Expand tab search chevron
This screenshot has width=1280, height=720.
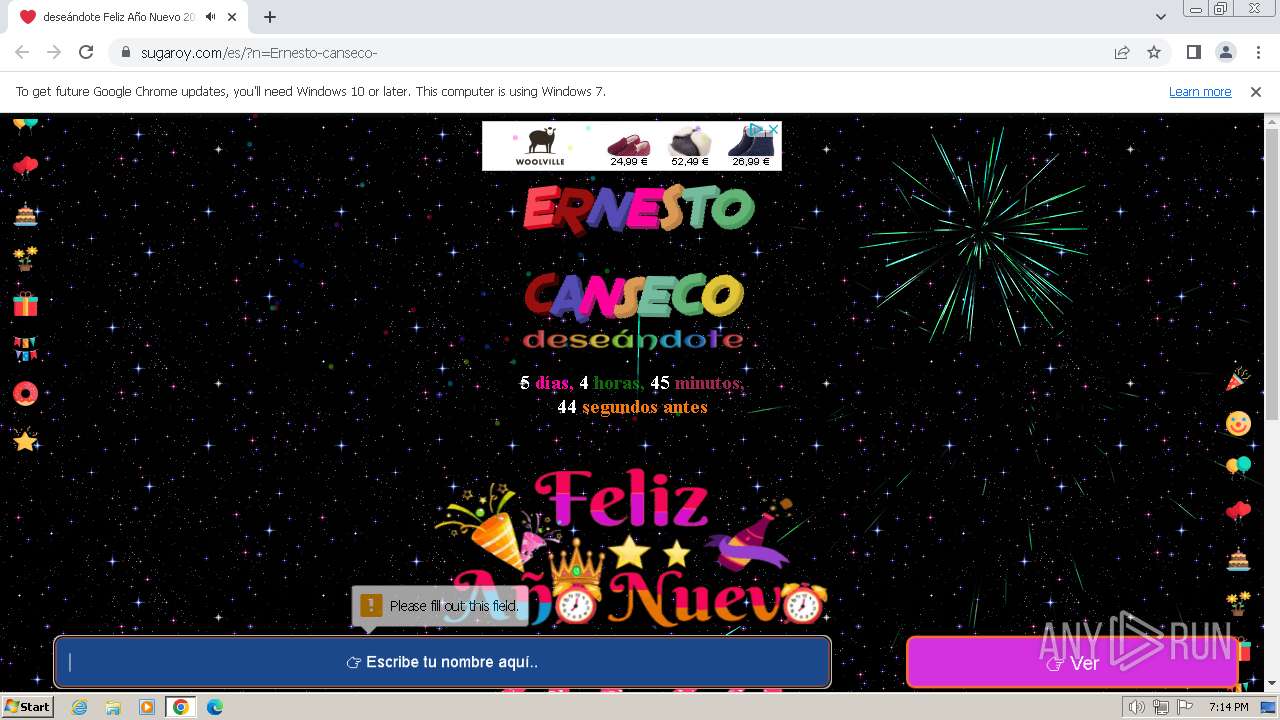(x=1161, y=17)
